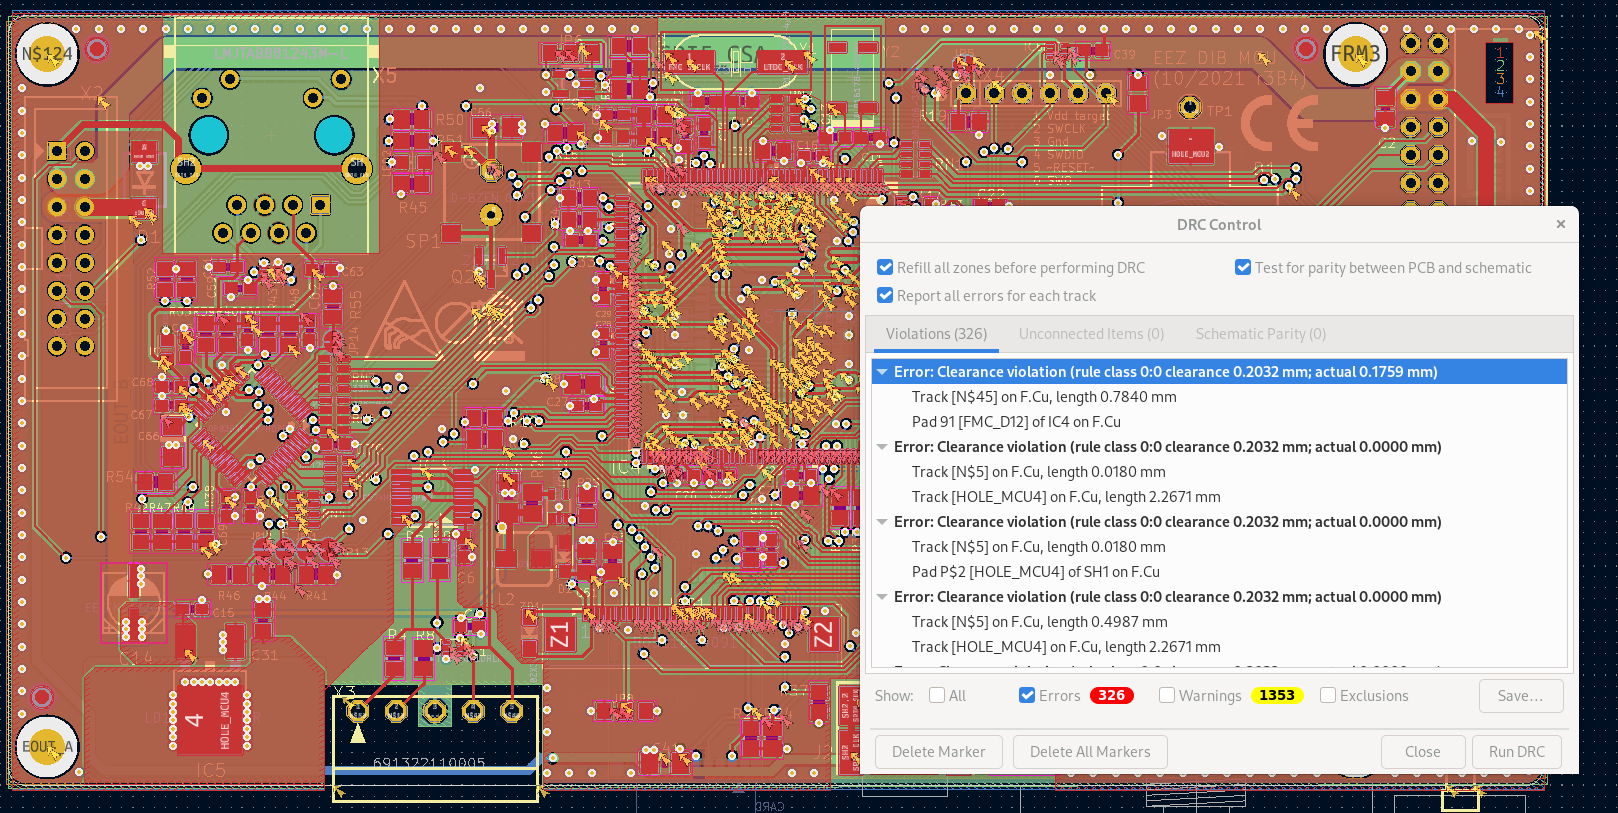Collapse the violation containing Pad P$2 of SH1

click(882, 522)
